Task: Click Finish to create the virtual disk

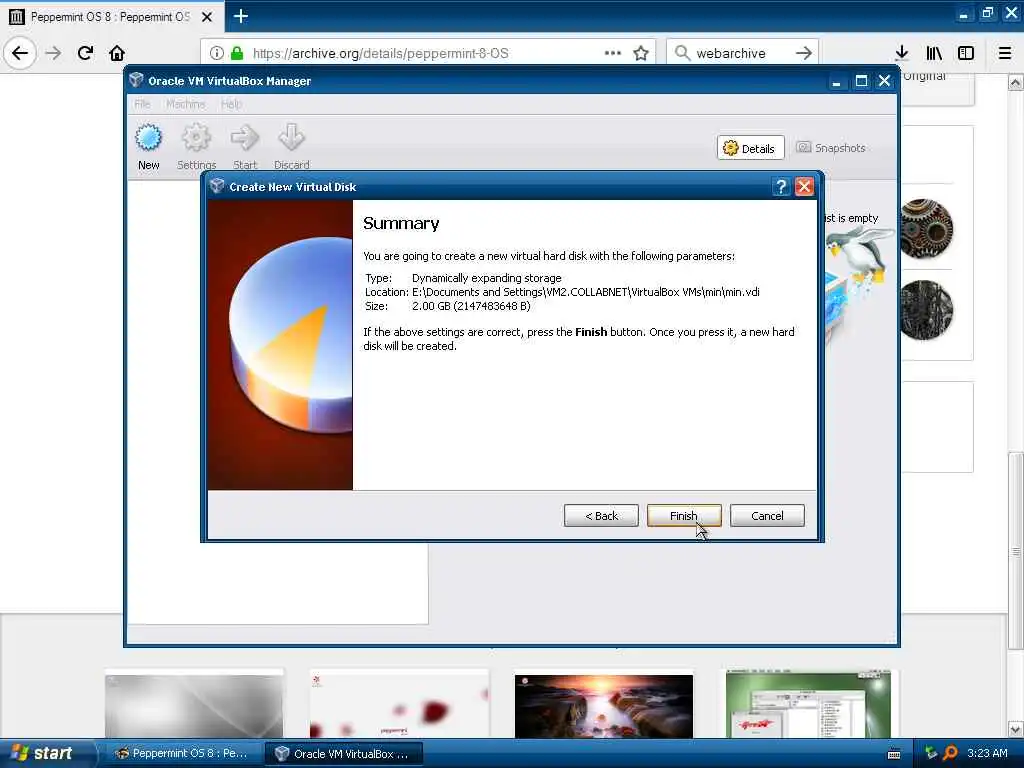Action: tap(684, 515)
